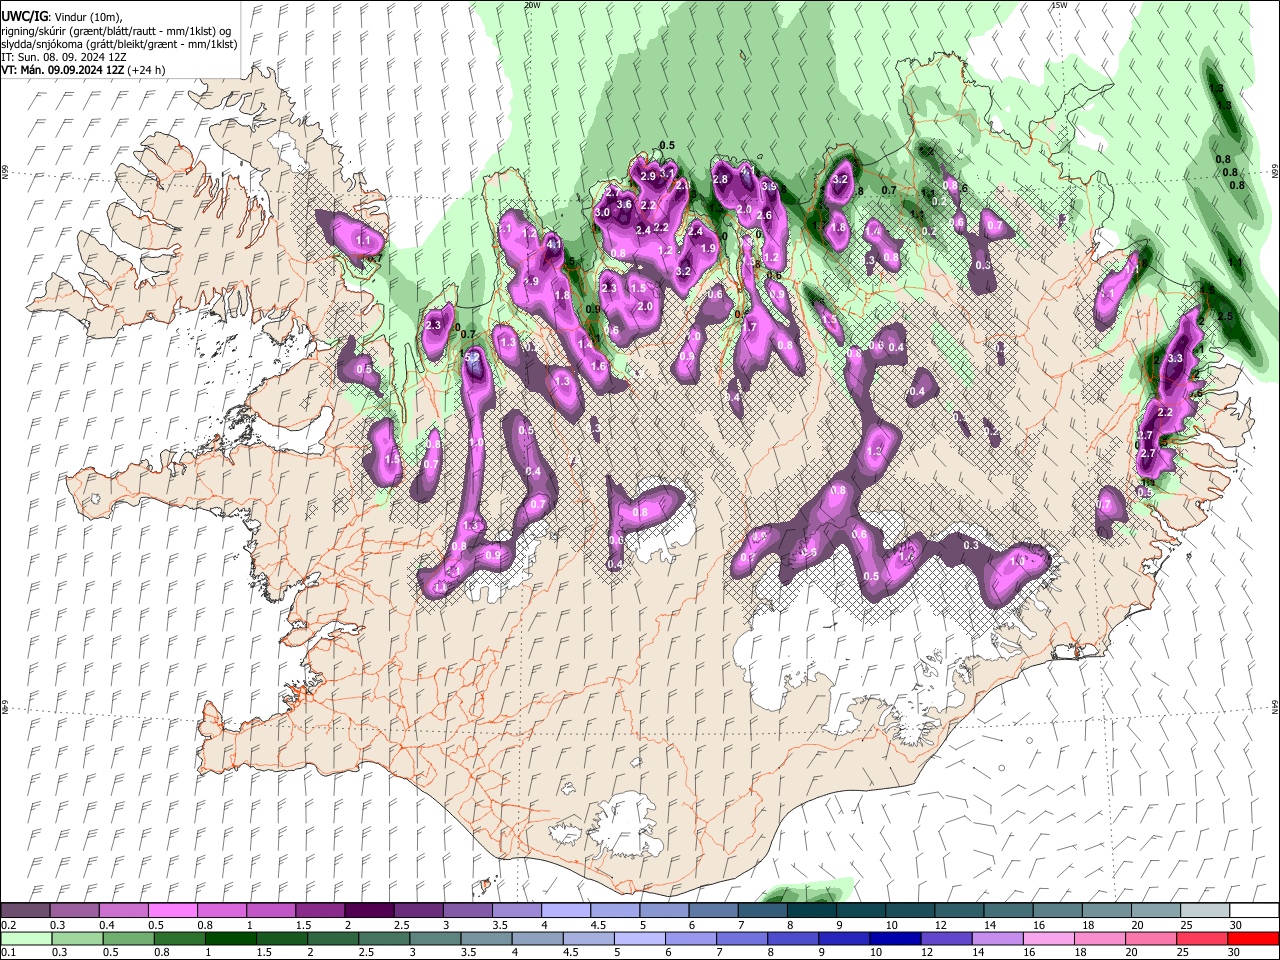Click the navy blue rain swatch between 10 and 12
Screen dimensions: 1280x960
[x=896, y=938]
